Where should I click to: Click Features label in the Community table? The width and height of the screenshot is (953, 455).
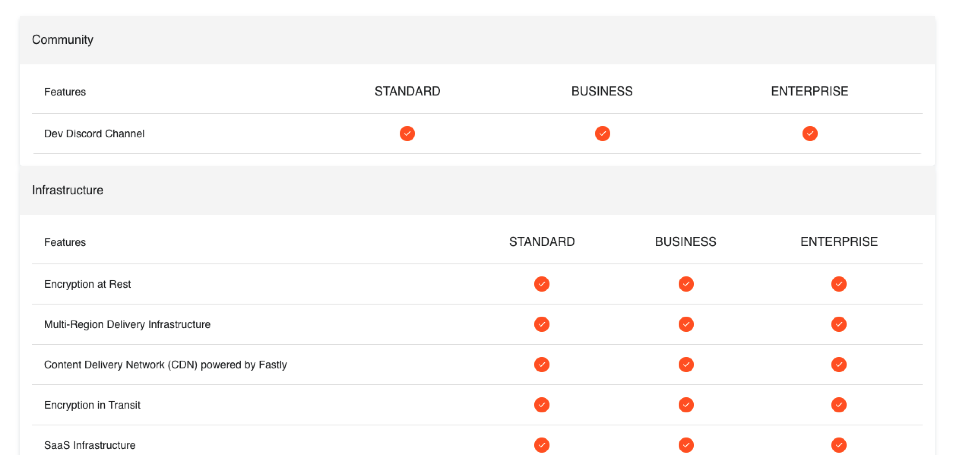(x=65, y=92)
